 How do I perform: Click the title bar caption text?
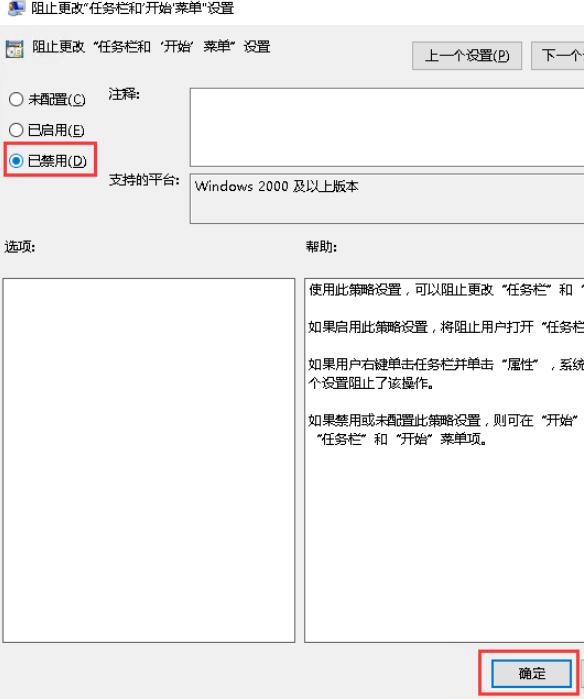coord(132,8)
